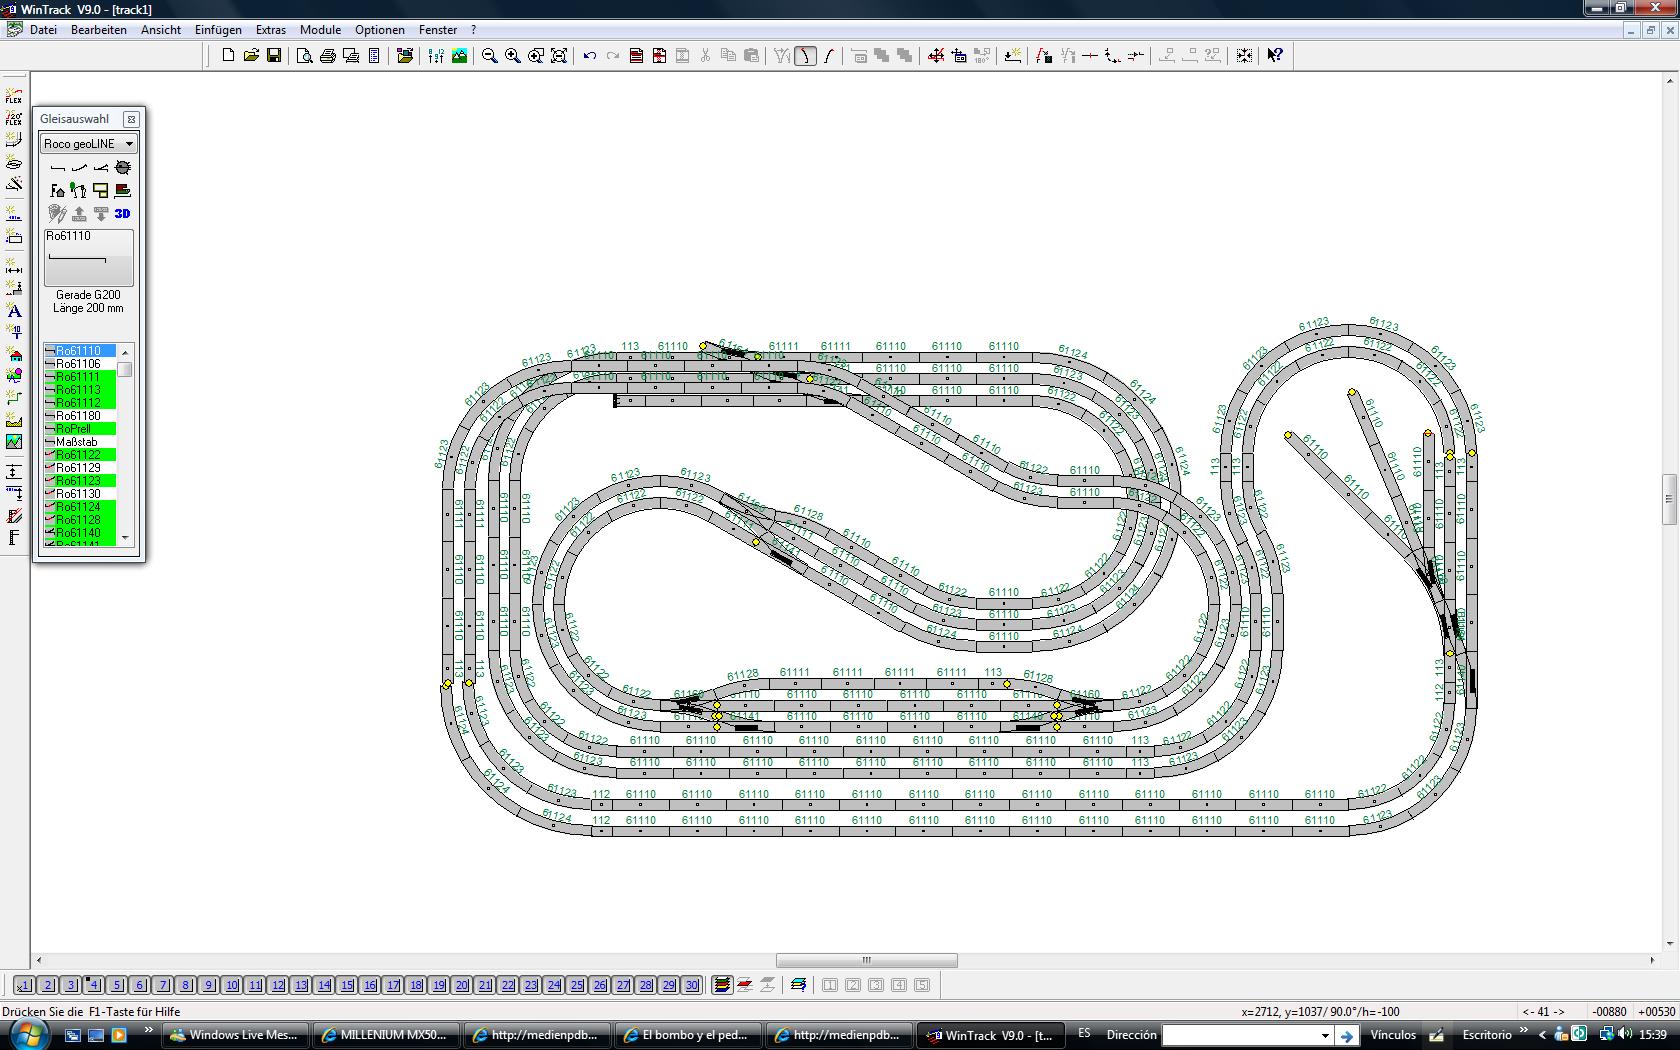Open the Optionen menu
This screenshot has width=1680, height=1050.
coord(380,30)
